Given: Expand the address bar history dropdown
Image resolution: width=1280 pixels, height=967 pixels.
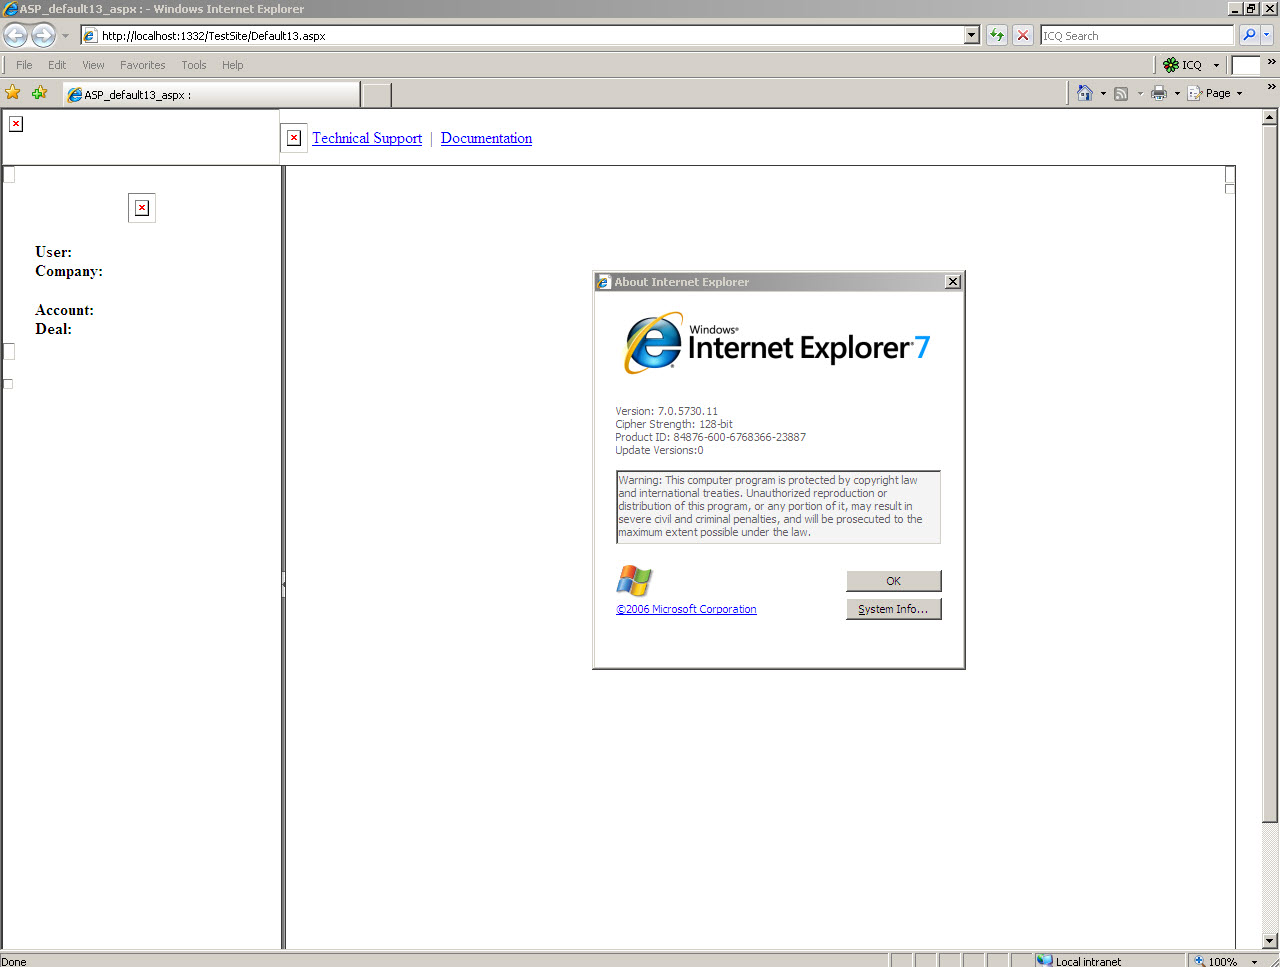Looking at the screenshot, I should (x=971, y=36).
